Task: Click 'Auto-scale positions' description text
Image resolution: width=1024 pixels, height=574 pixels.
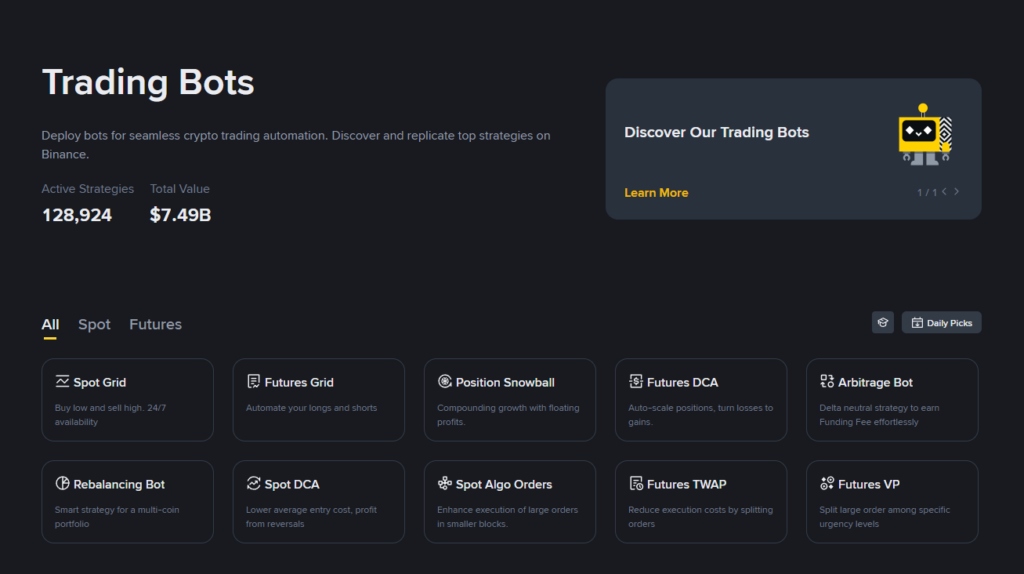Action: (701, 415)
